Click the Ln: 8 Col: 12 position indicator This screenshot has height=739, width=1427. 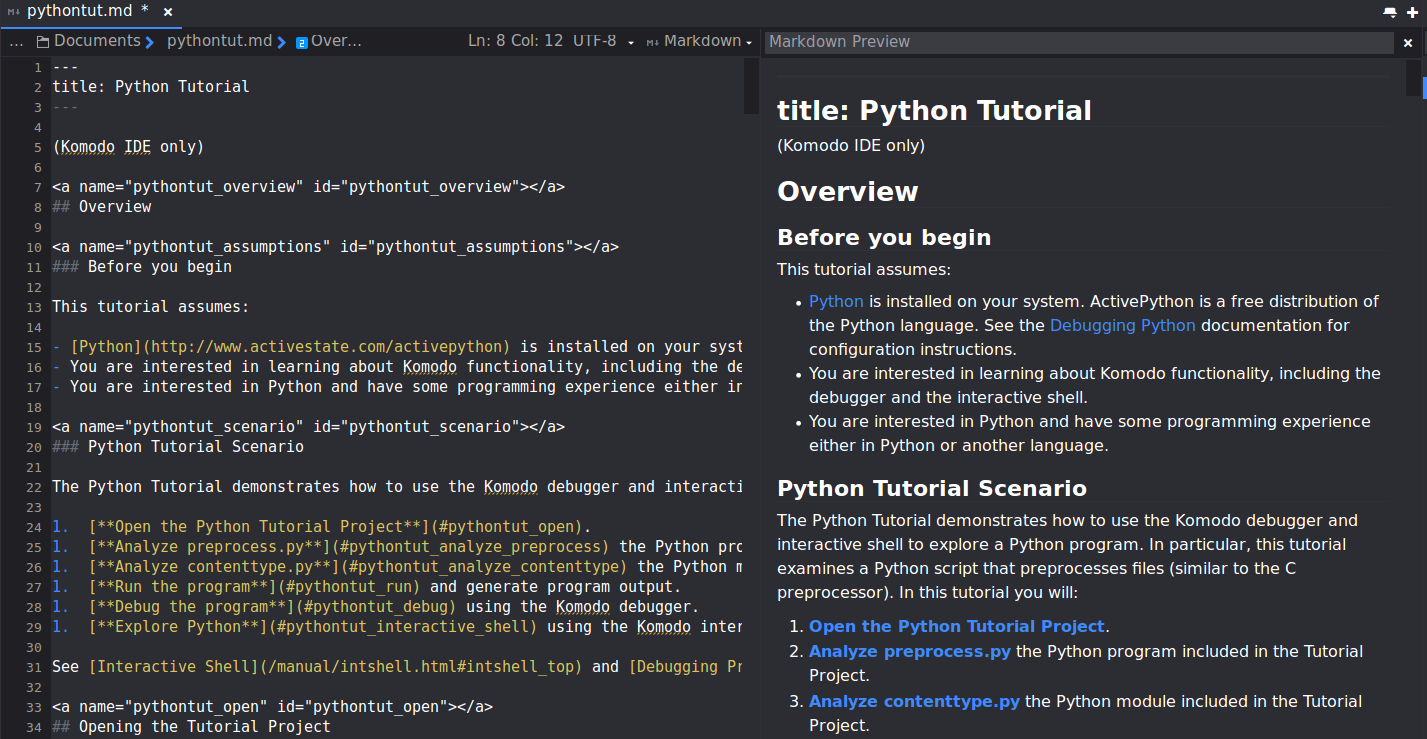click(x=515, y=41)
